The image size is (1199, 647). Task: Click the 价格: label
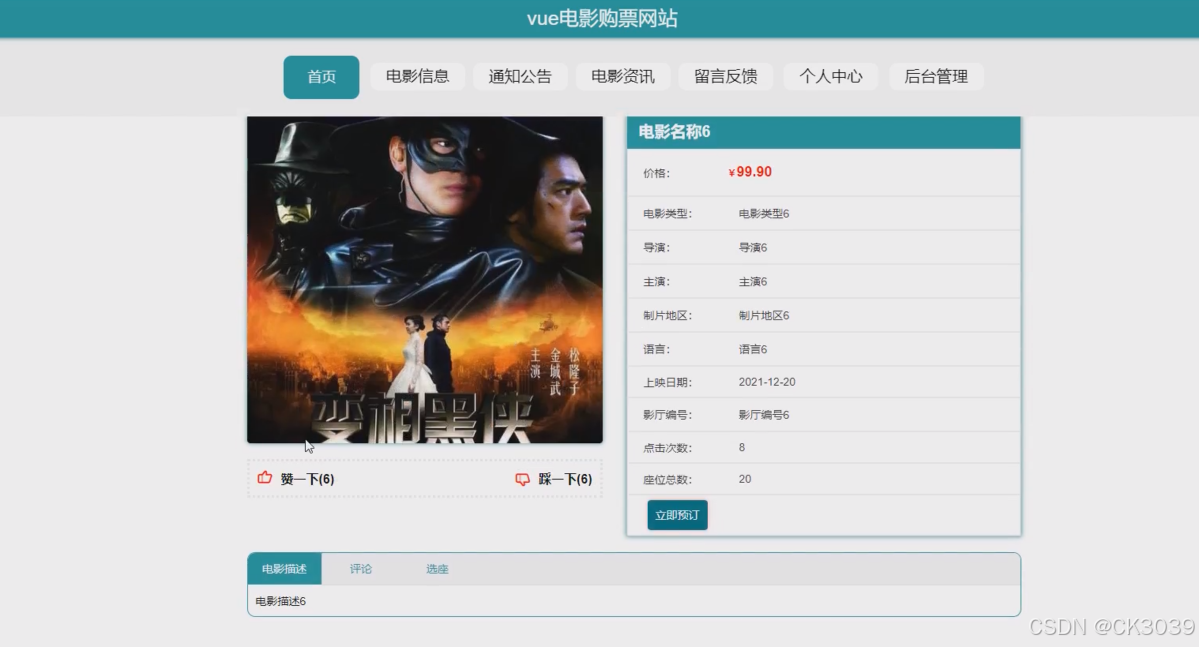tap(656, 173)
